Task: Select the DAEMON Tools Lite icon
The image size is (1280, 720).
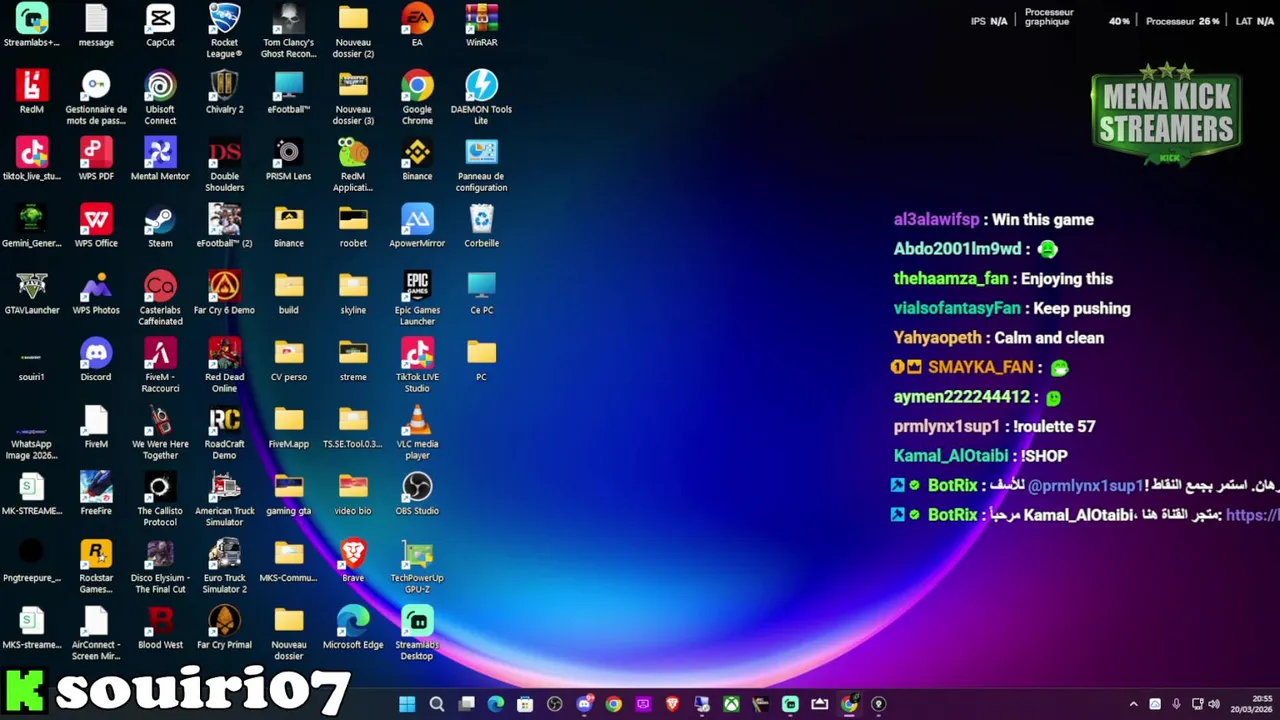Action: tap(481, 97)
